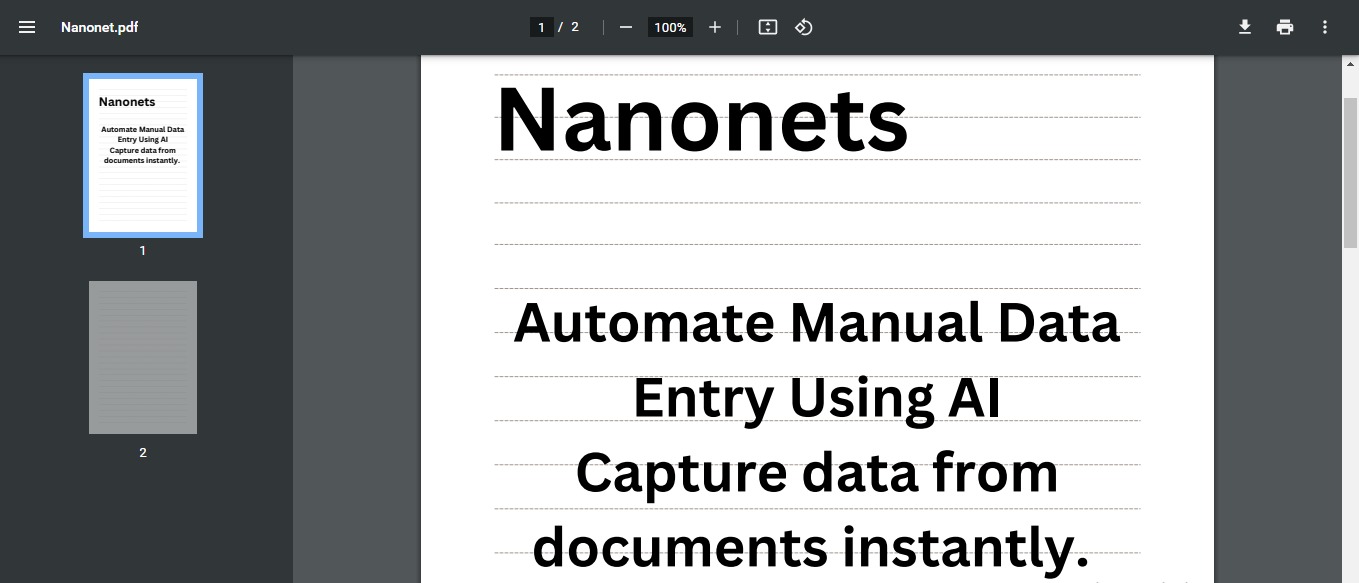
Task: Click the zoom out minus icon
Action: click(x=626, y=27)
